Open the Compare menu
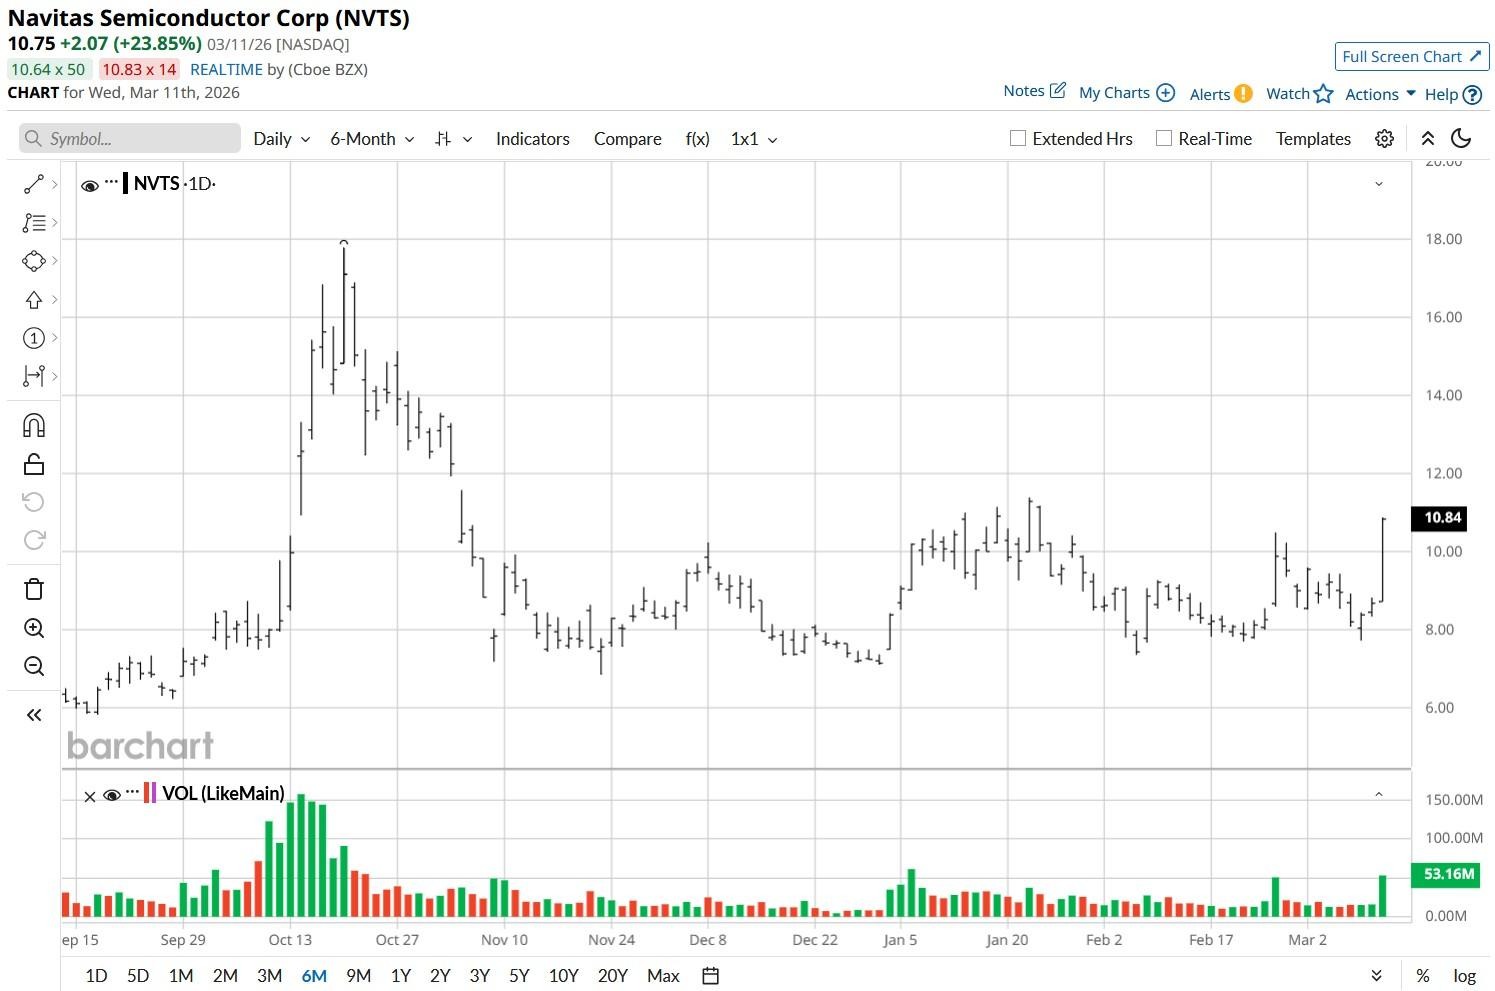Image resolution: width=1495 pixels, height=991 pixels. pos(628,139)
